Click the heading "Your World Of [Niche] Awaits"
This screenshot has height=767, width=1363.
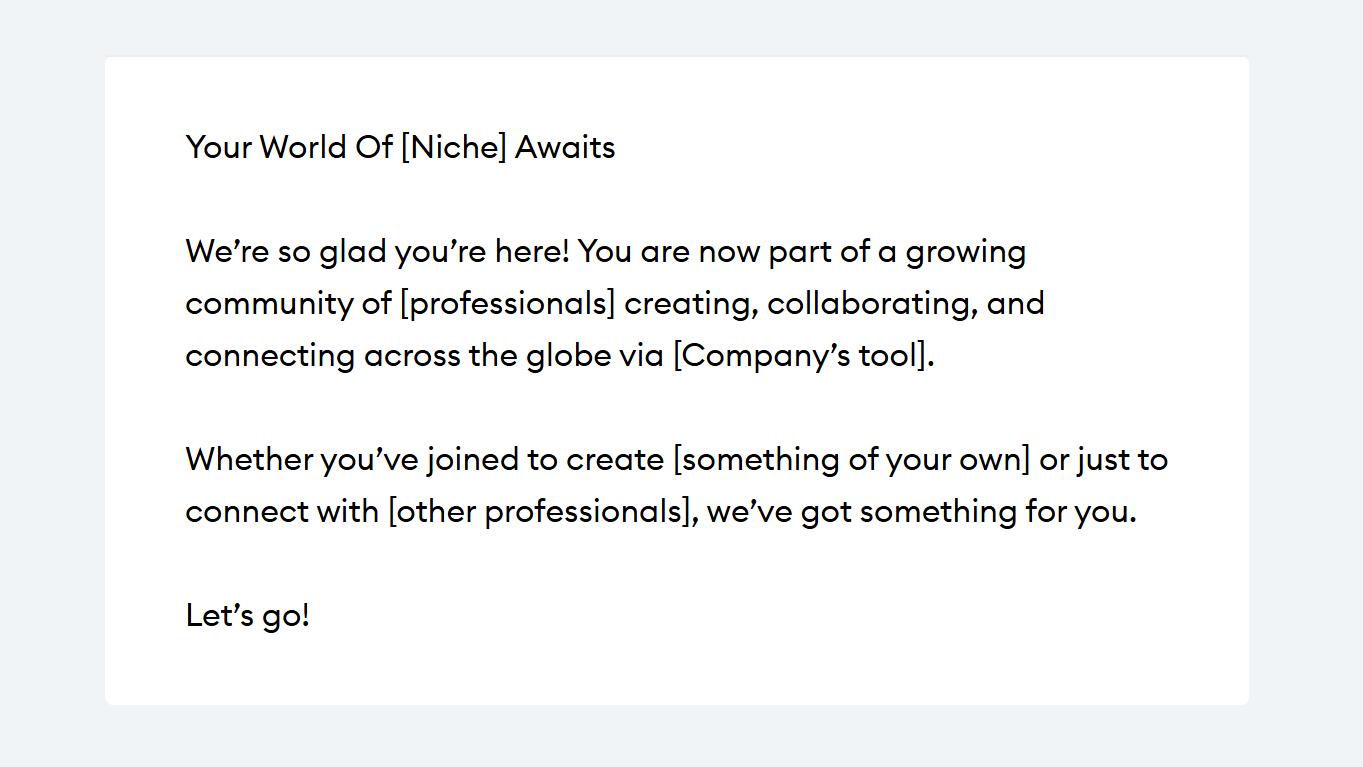(400, 148)
